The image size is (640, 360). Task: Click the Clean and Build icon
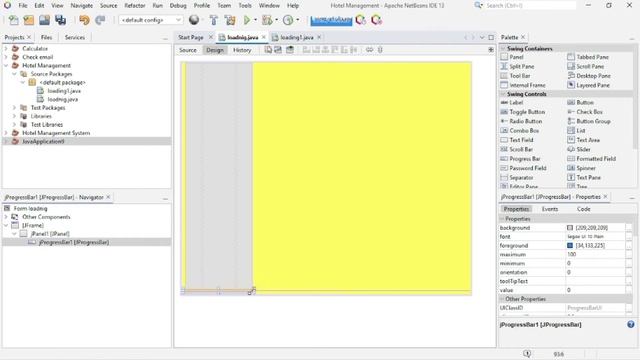pyautogui.click(x=230, y=20)
